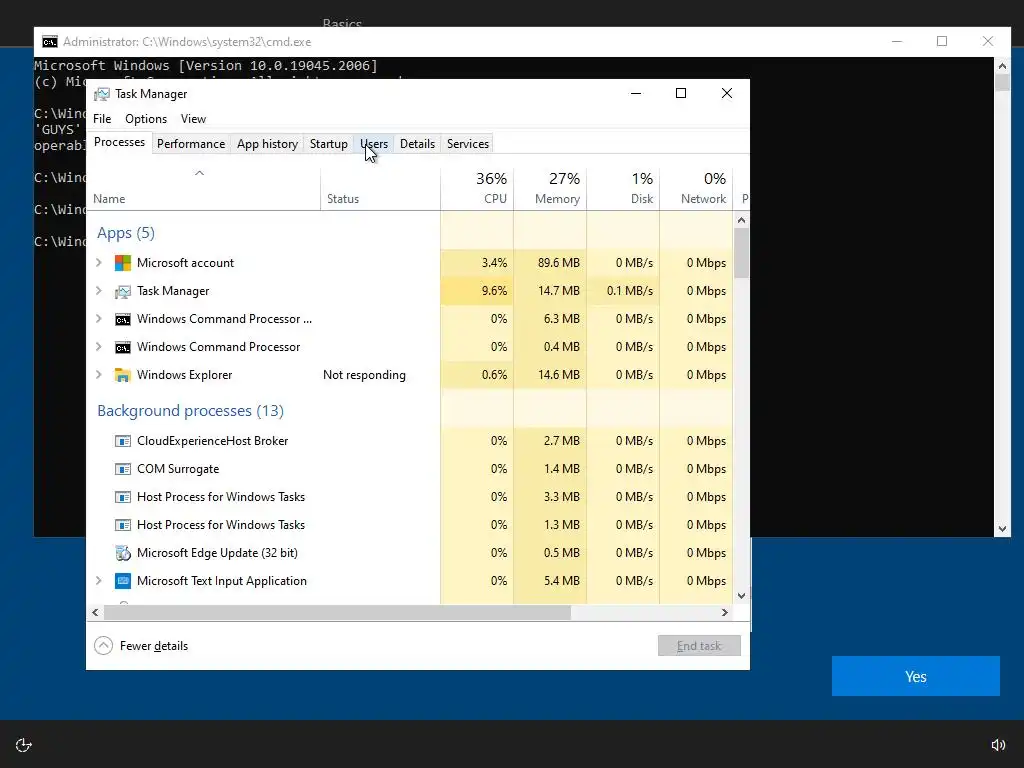Open the View menu
The image size is (1024, 768).
(x=193, y=119)
